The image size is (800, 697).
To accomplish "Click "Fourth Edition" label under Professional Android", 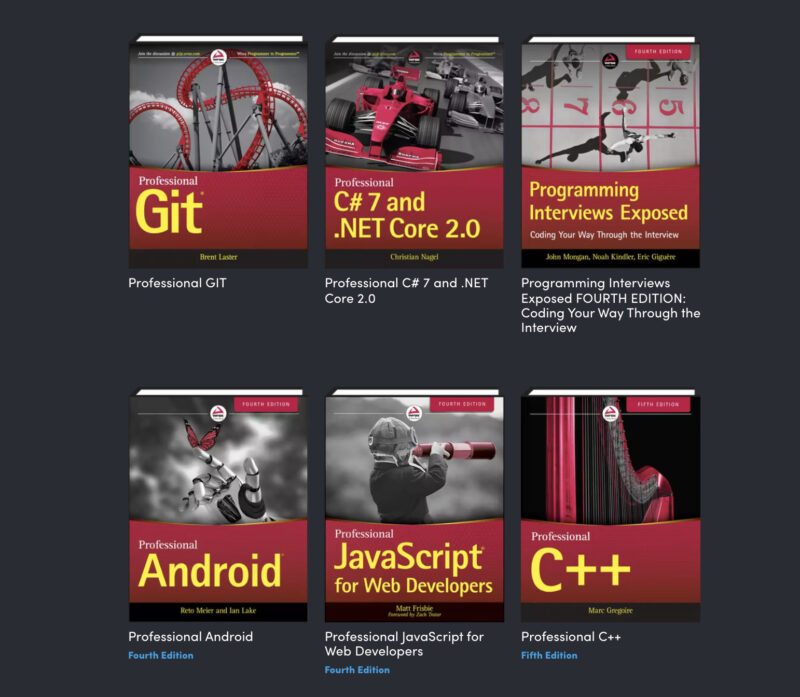I will (x=160, y=656).
